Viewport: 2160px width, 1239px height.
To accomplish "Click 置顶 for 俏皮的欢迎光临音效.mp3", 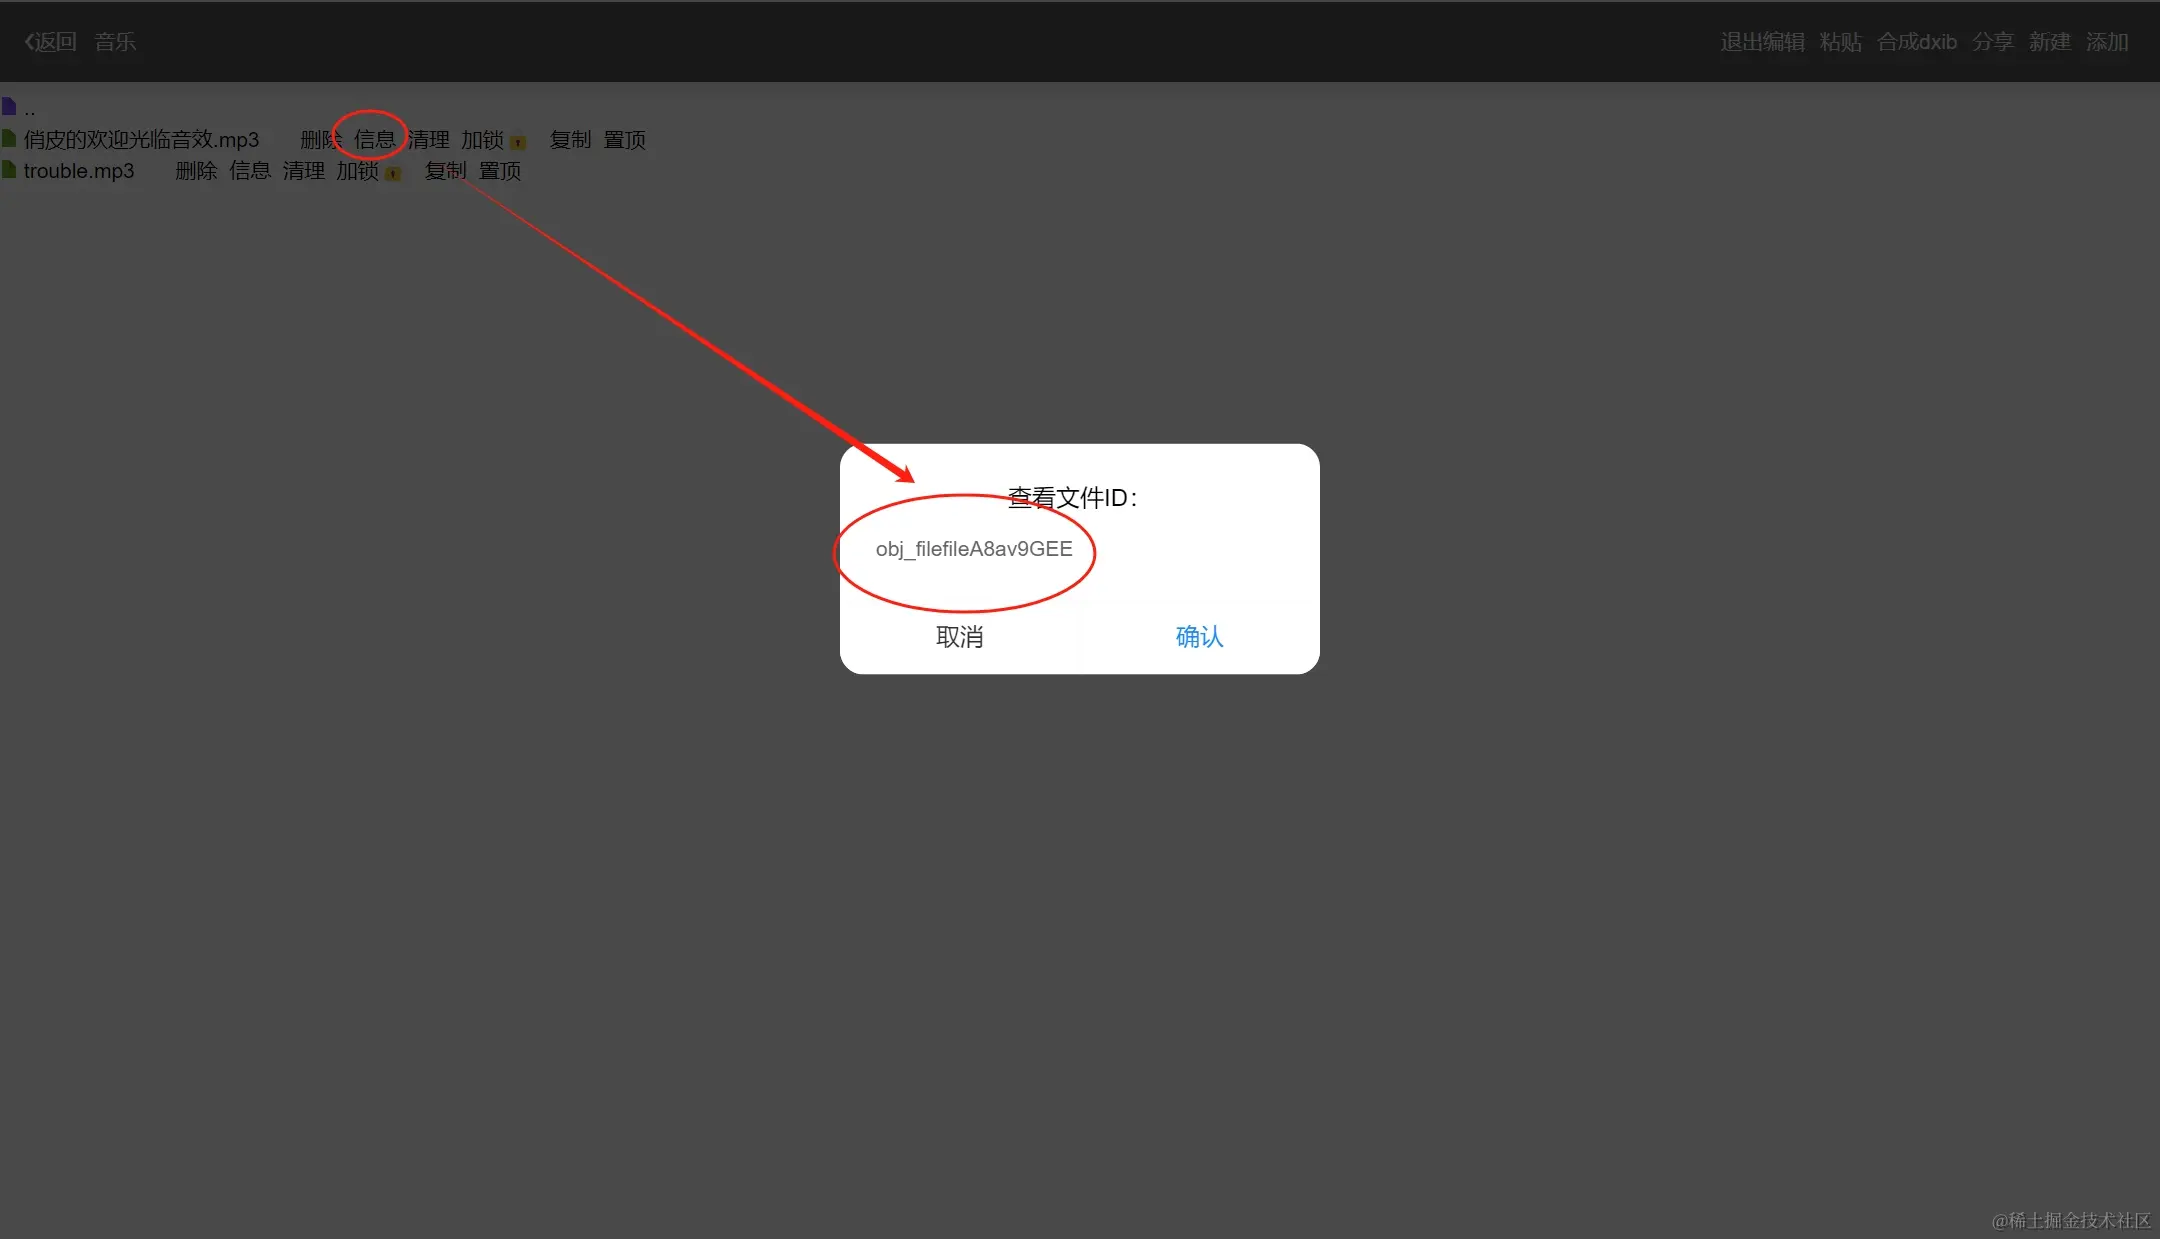I will click(x=624, y=139).
